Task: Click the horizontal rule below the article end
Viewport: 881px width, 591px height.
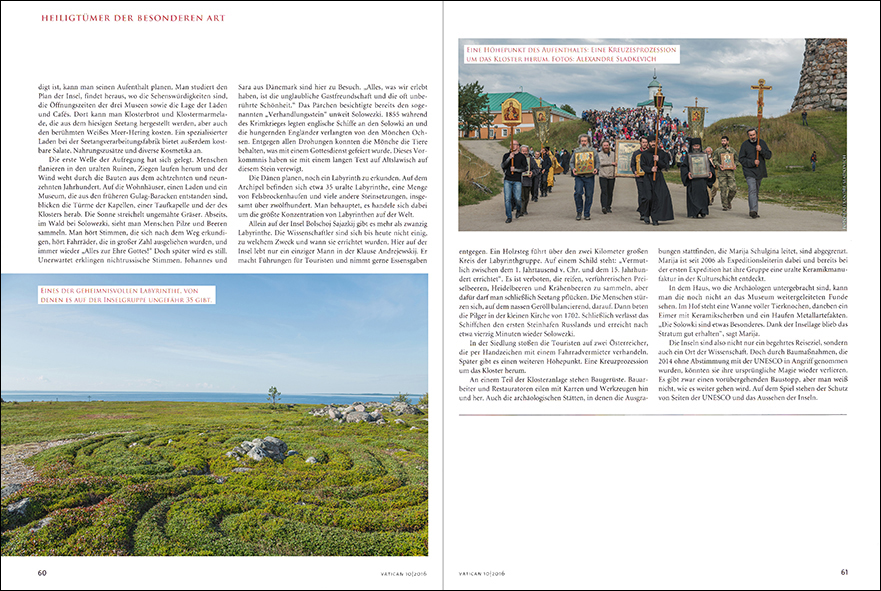Action: tap(652, 415)
